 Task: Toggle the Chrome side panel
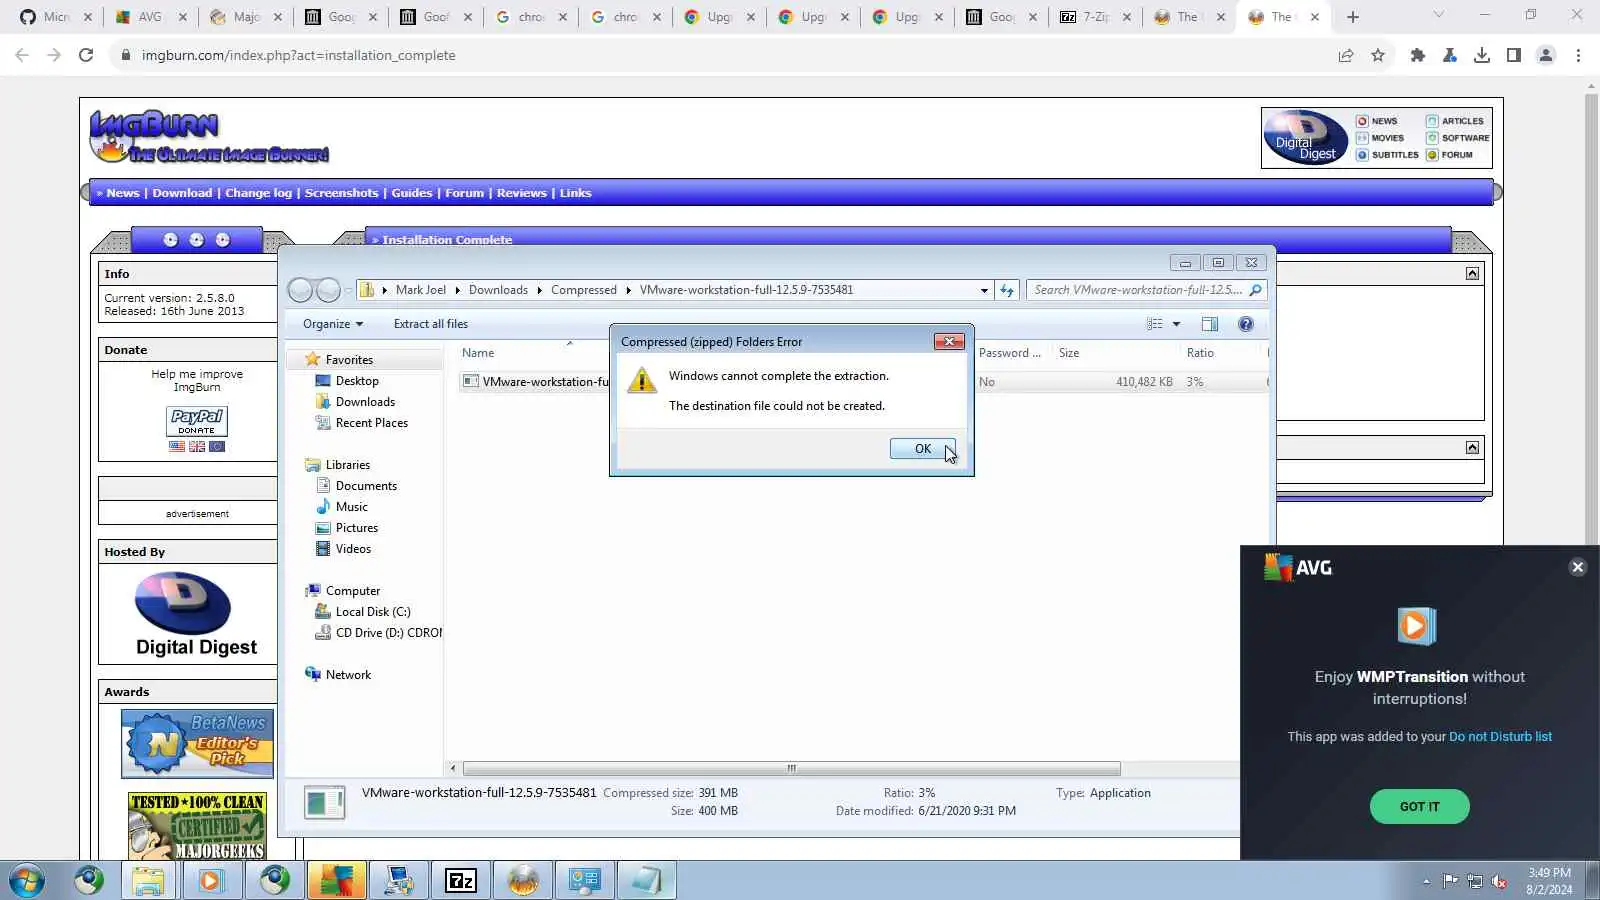click(x=1514, y=55)
